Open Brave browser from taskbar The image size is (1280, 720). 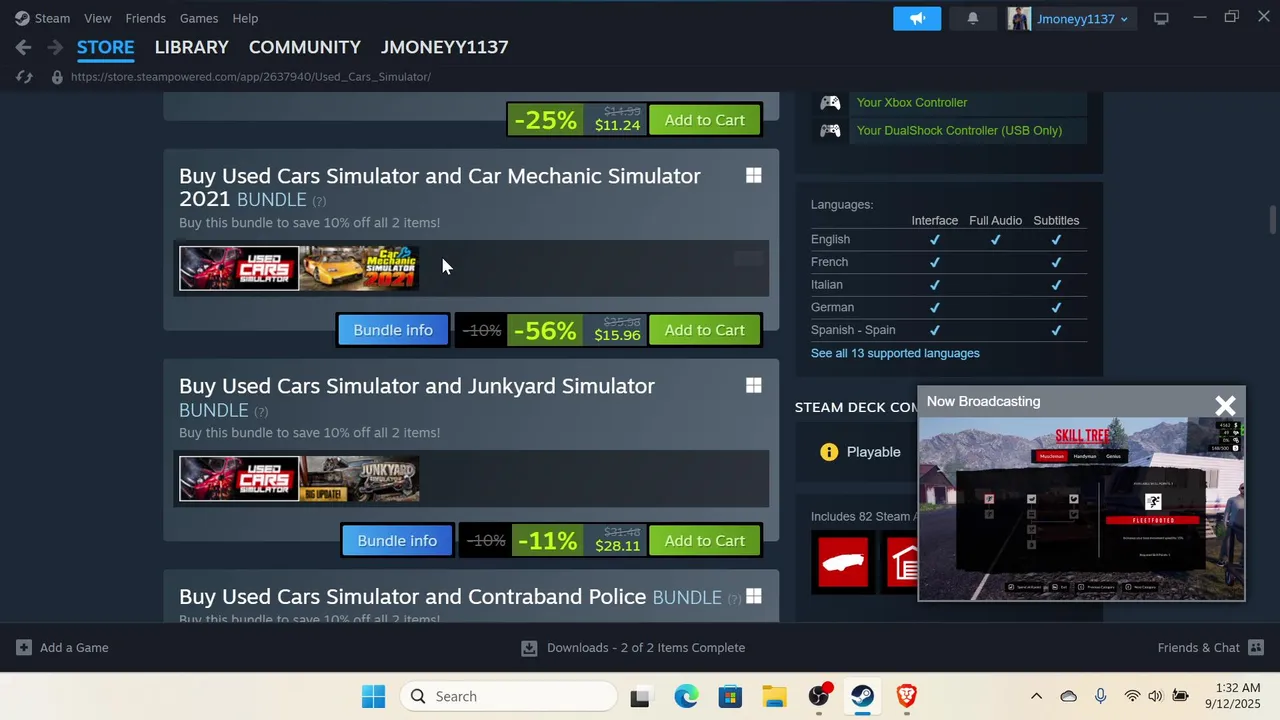[906, 696]
